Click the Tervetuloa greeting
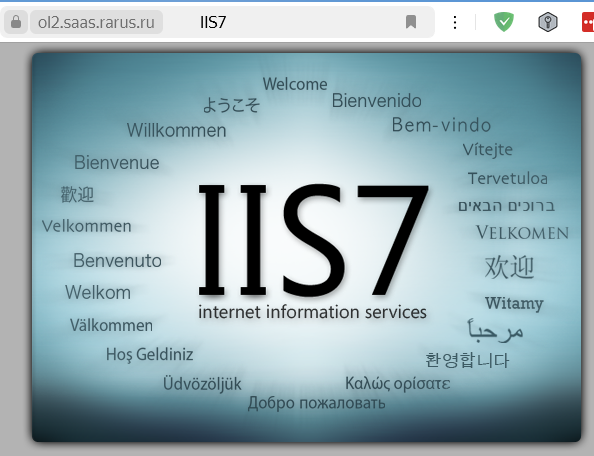The height and width of the screenshot is (456, 594). pos(508,178)
